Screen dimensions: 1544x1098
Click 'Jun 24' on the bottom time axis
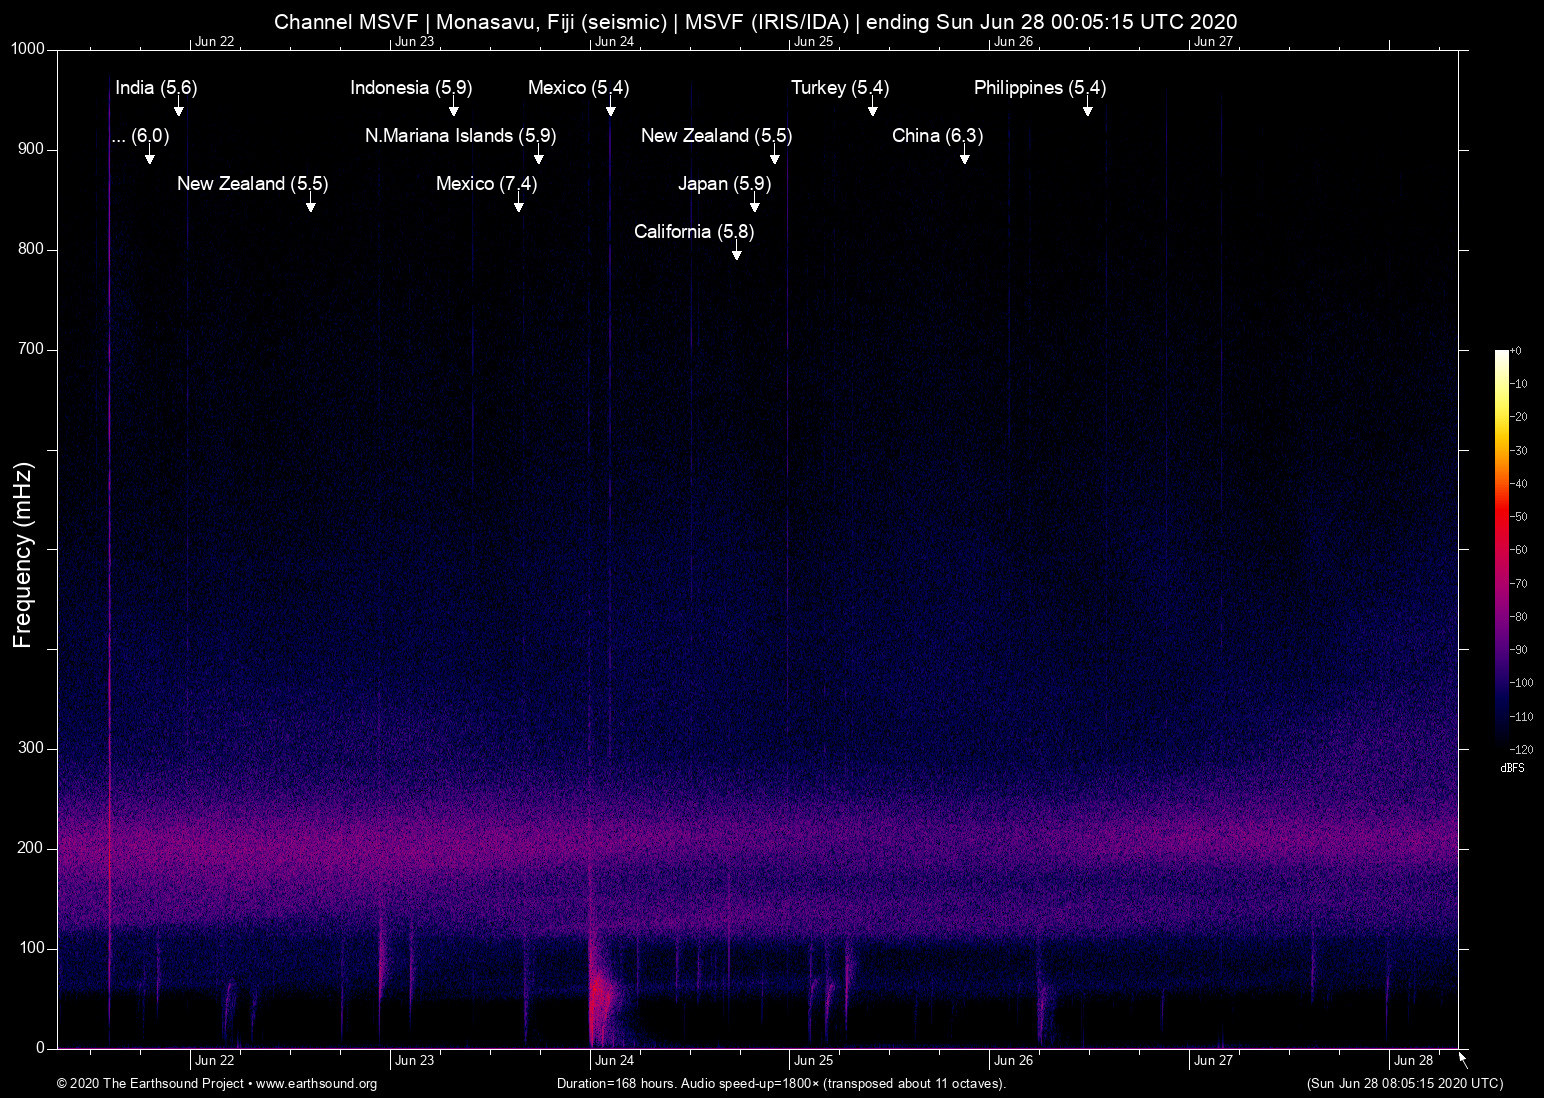[614, 1061]
